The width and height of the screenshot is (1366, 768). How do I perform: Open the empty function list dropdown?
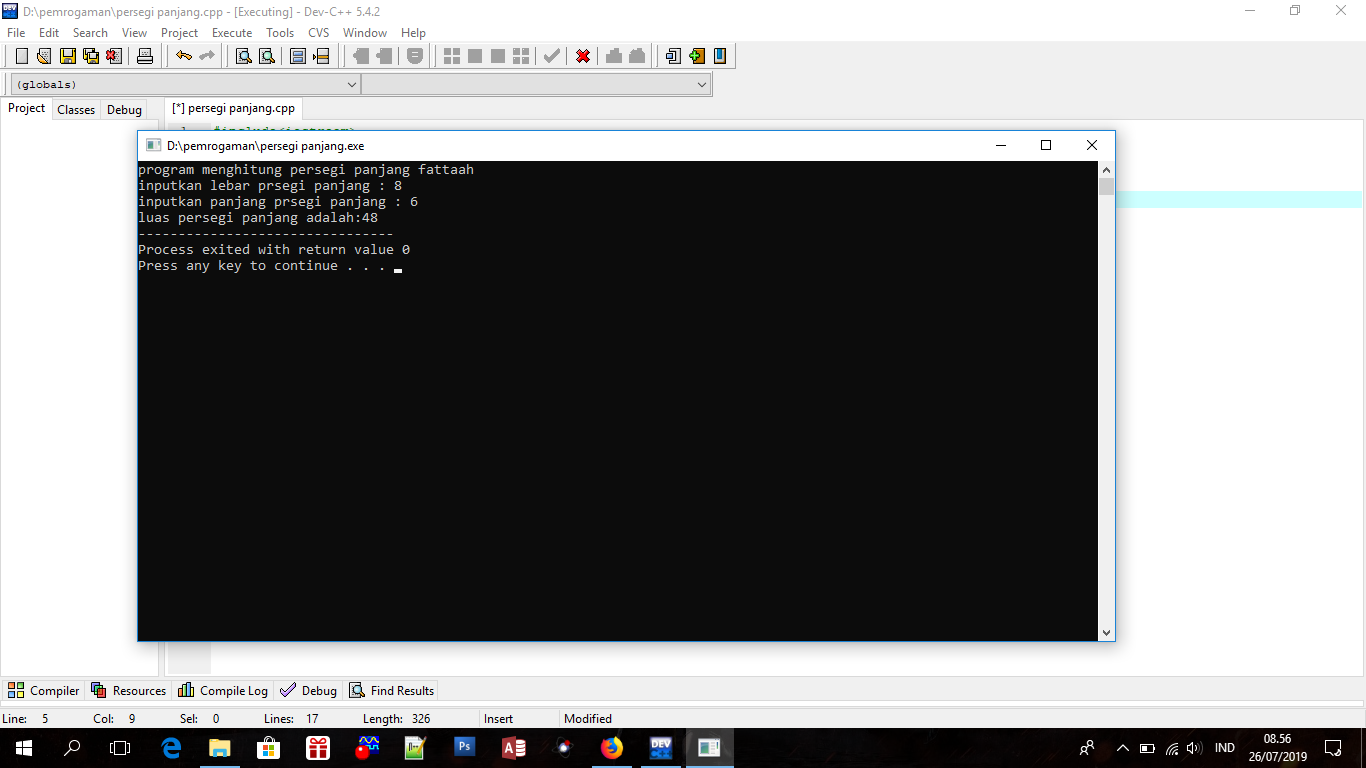coord(701,85)
